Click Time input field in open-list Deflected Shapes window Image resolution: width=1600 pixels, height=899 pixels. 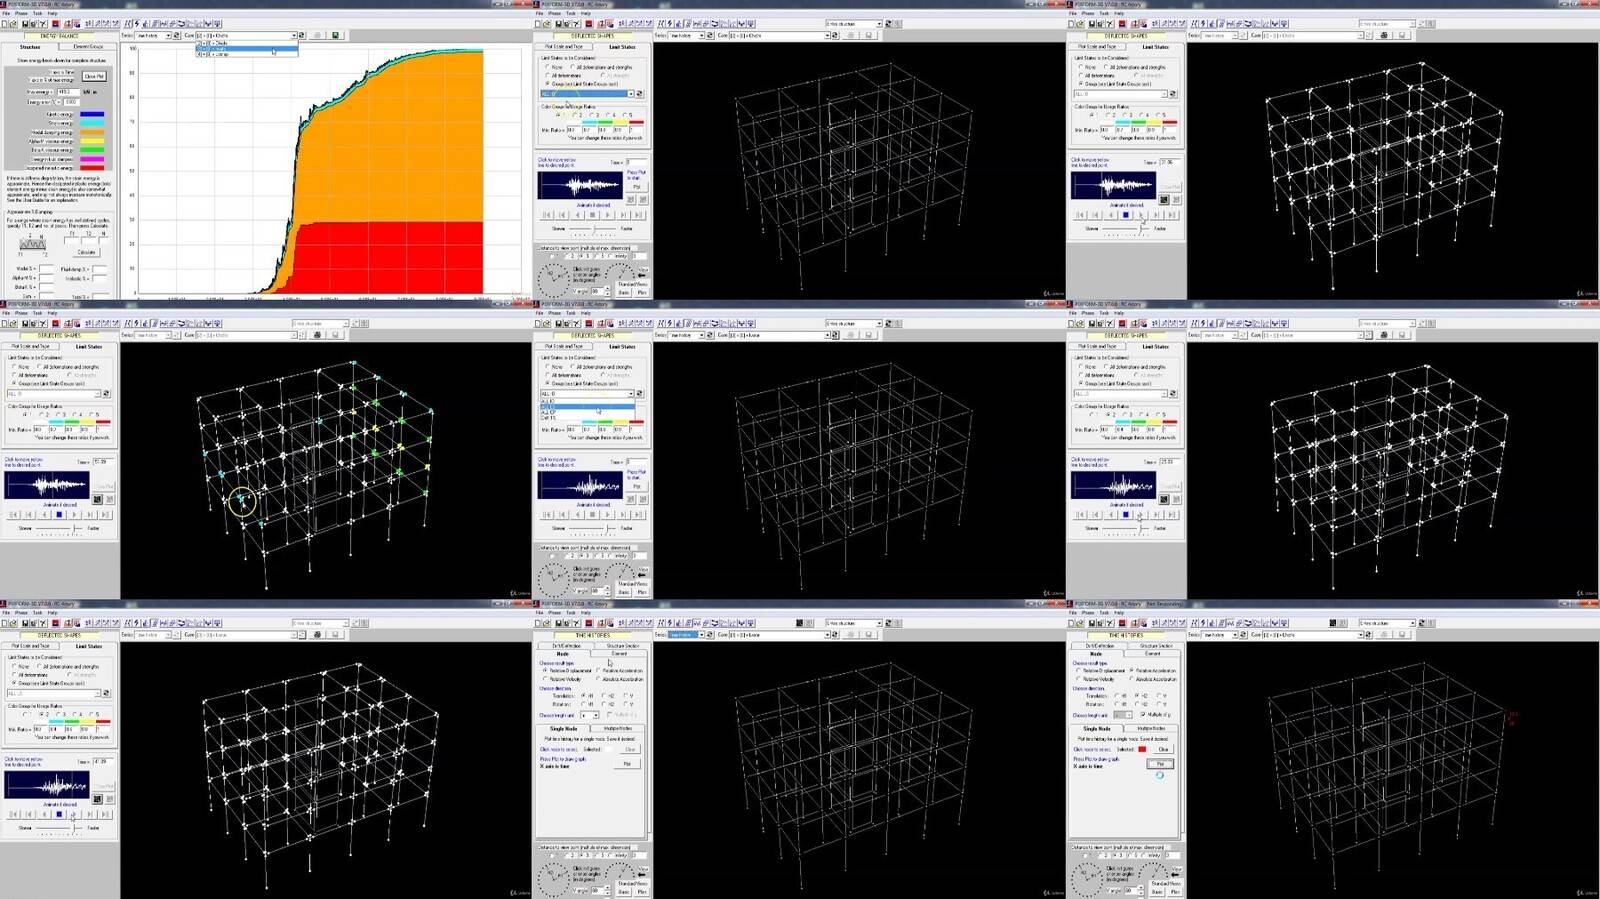coord(637,462)
